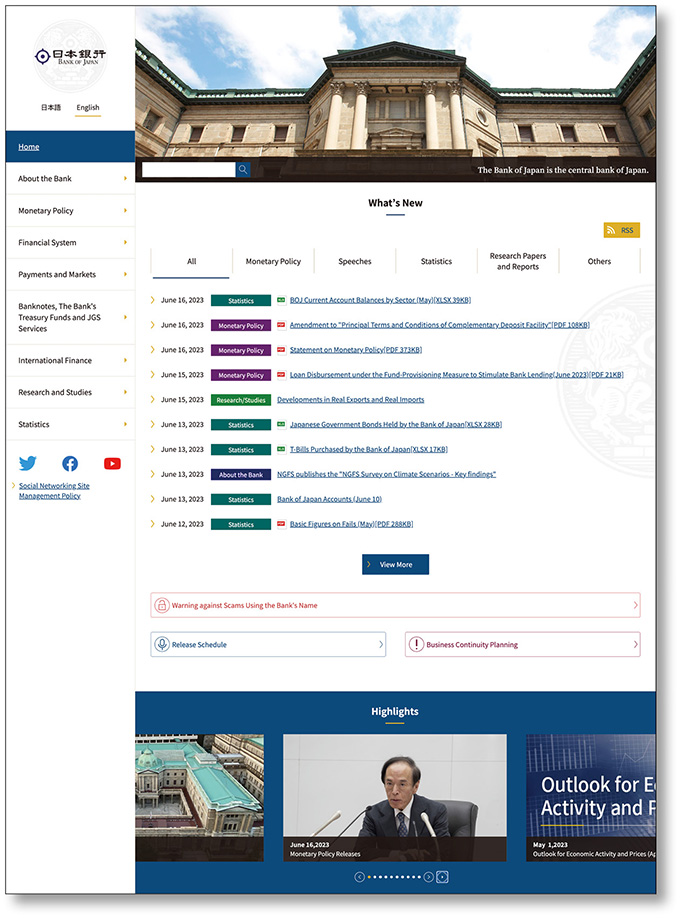Screen dimensions: 680x918
Task: Go to next Highlights slide arrow
Action: [429, 877]
